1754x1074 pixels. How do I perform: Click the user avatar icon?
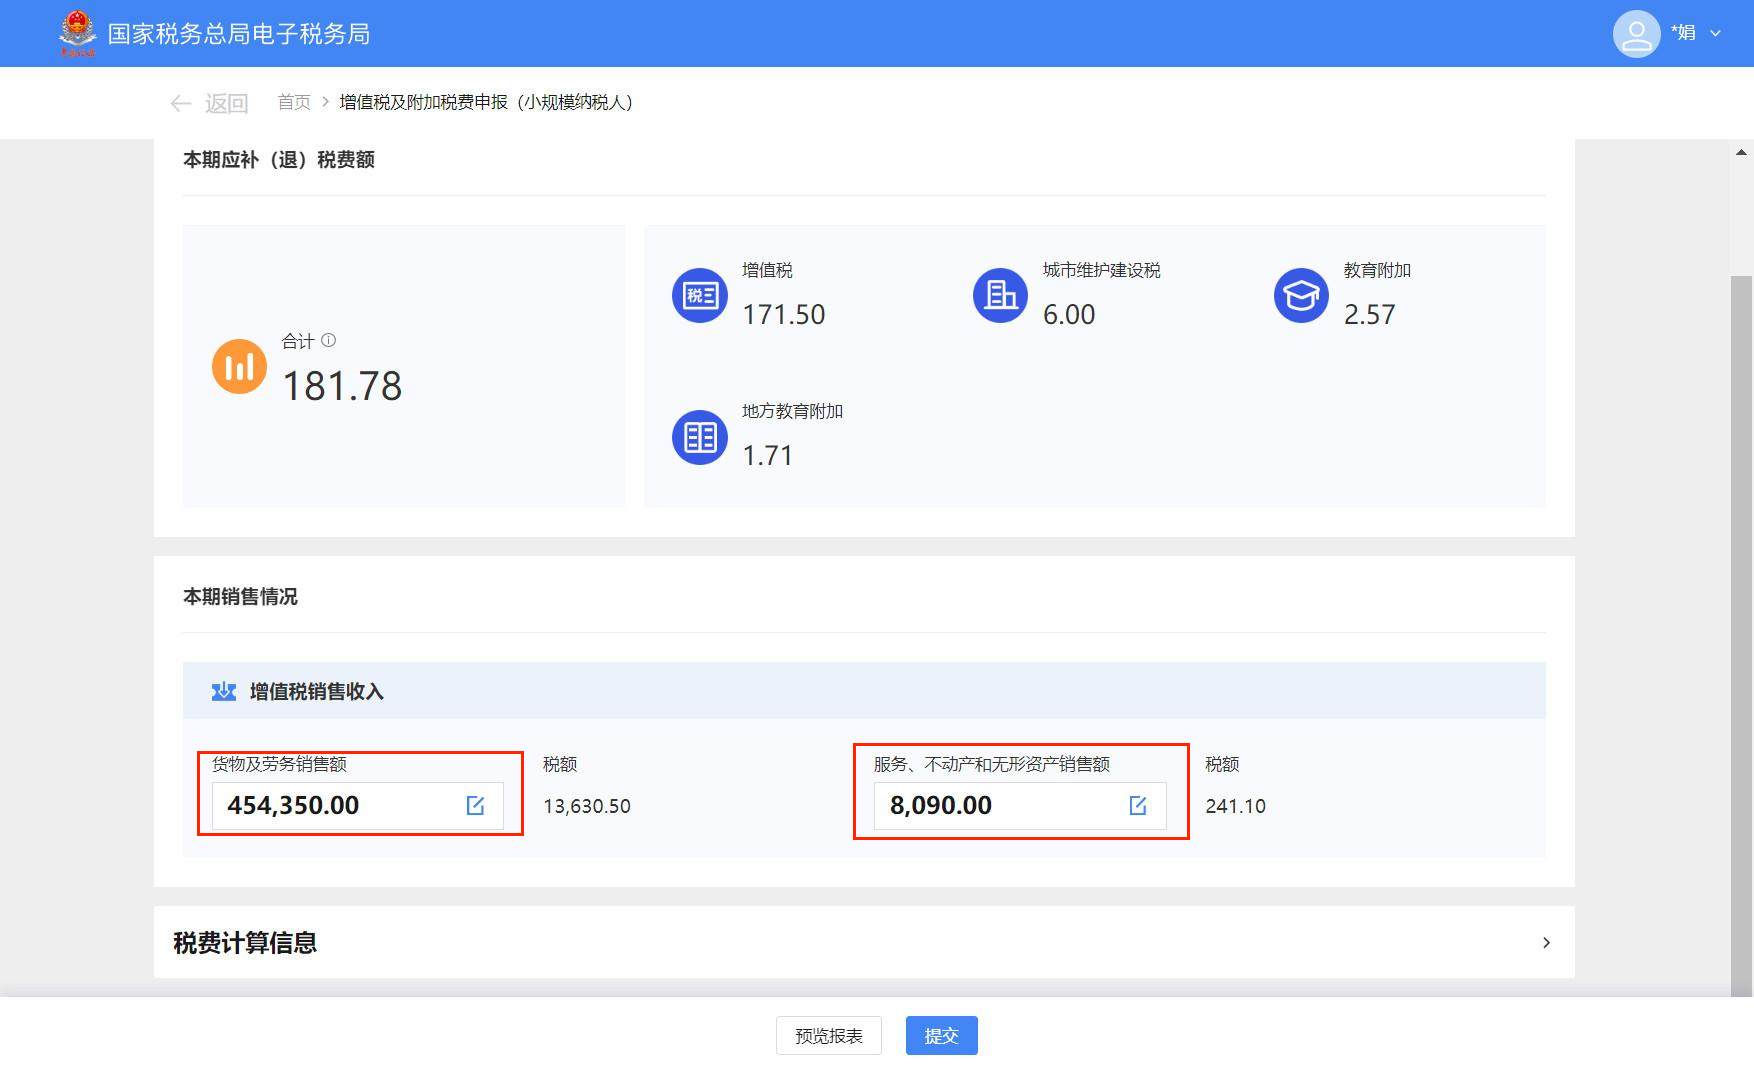pos(1636,34)
